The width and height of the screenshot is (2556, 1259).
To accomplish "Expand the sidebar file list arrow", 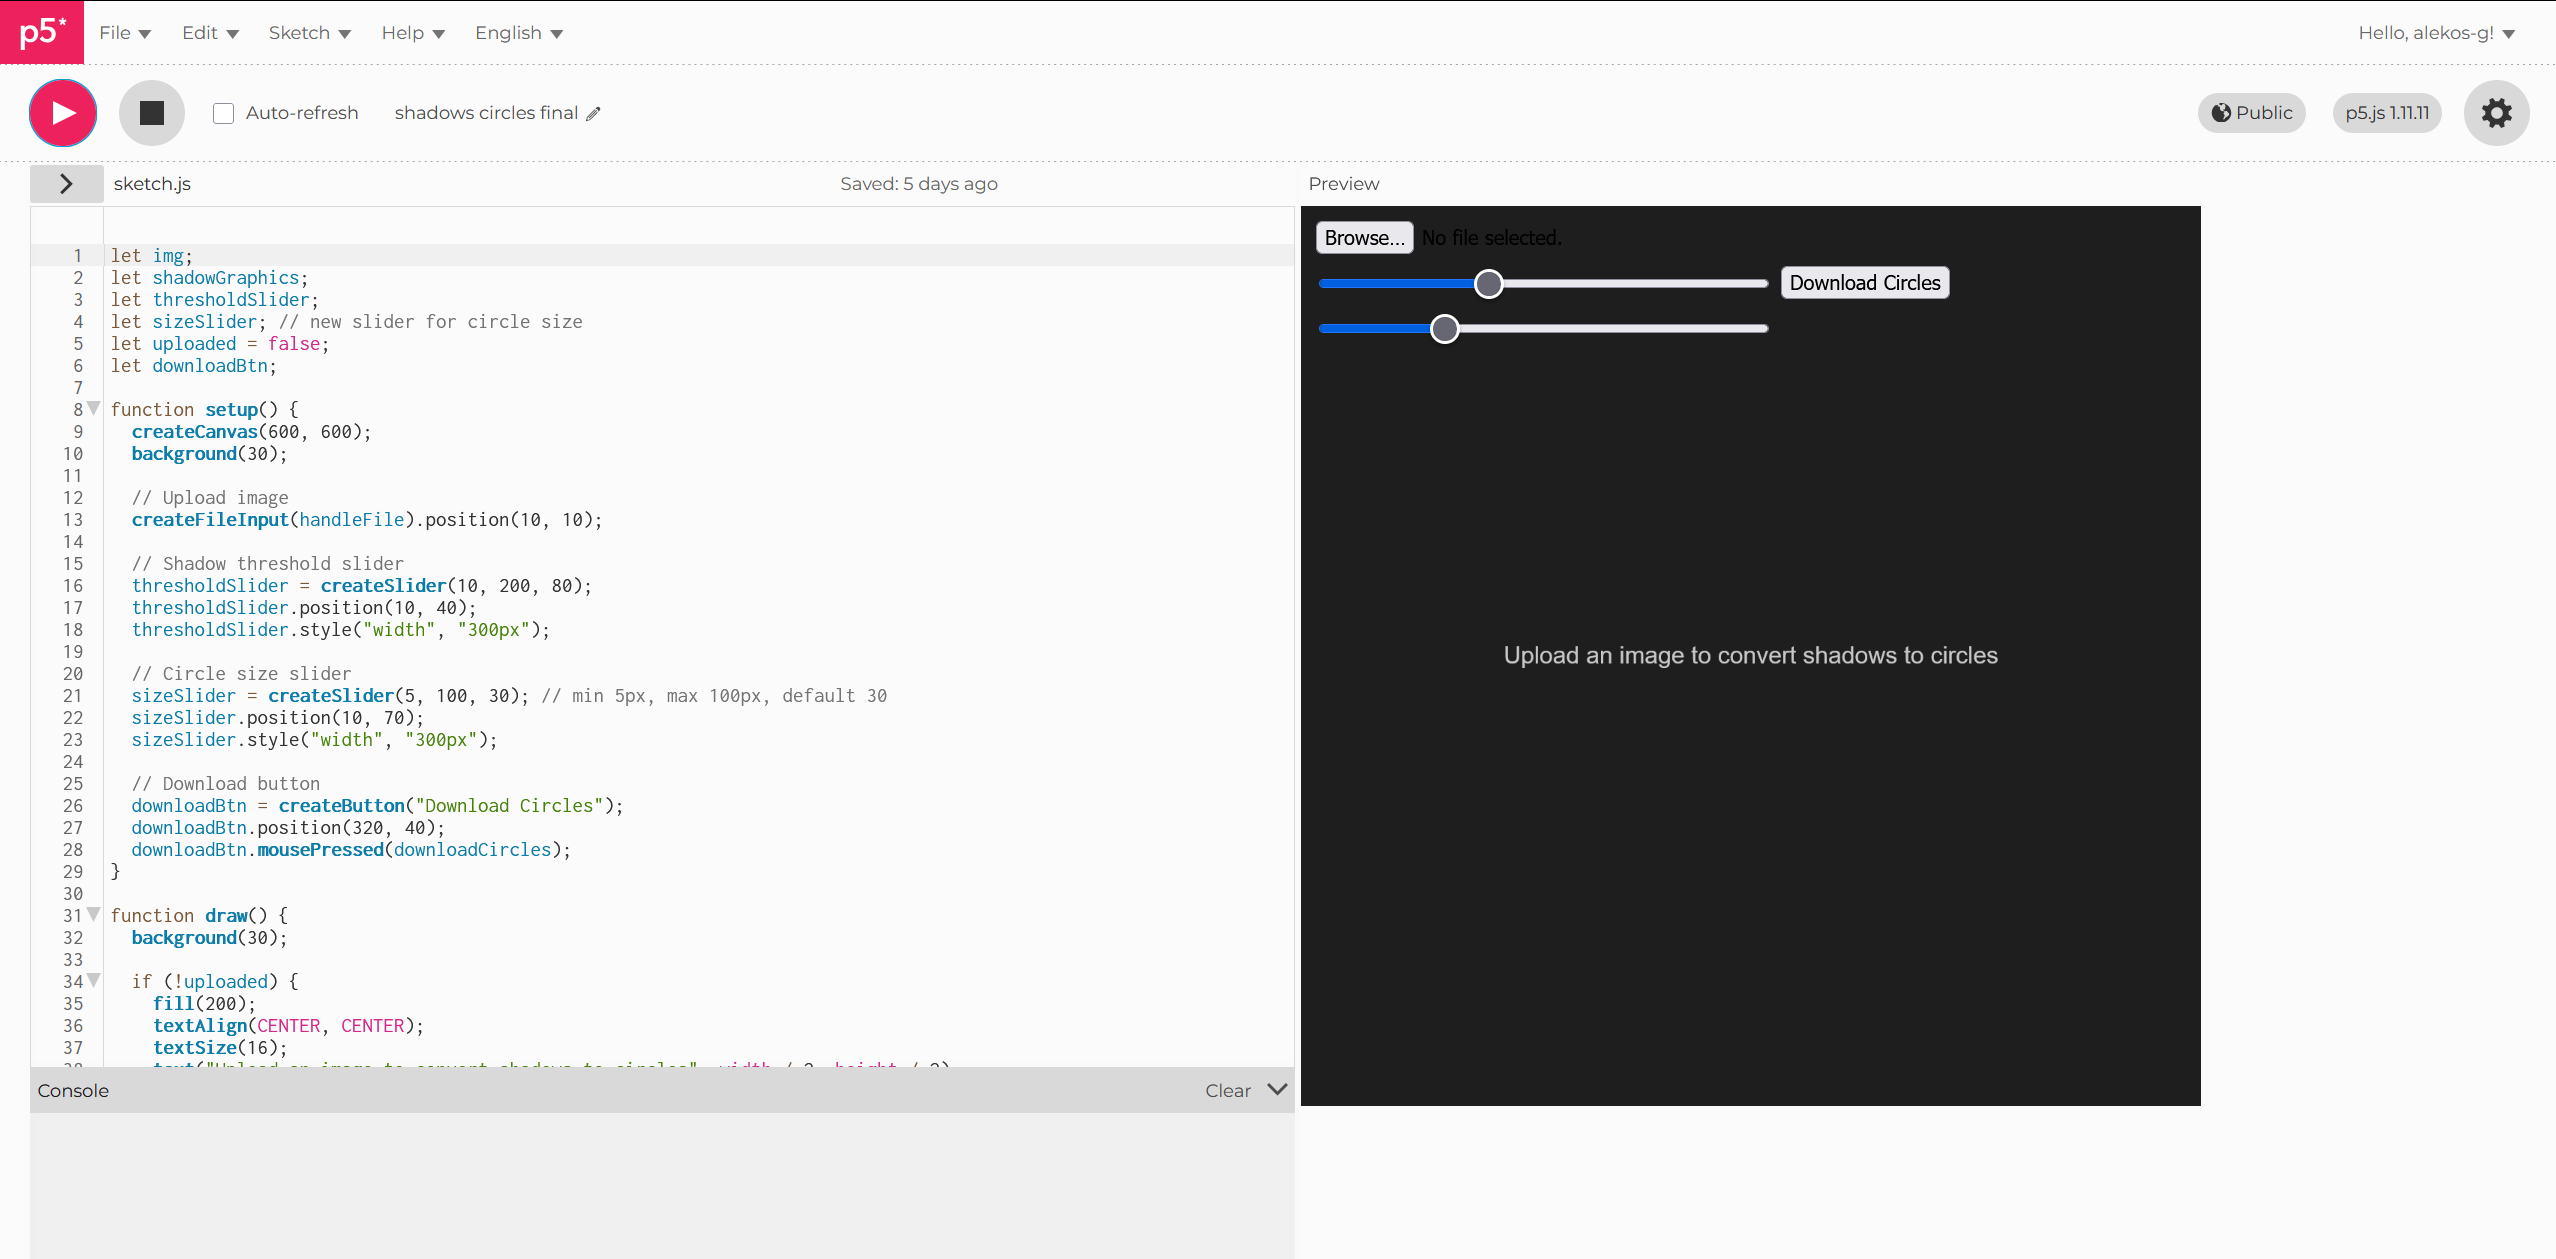I will click(x=66, y=184).
